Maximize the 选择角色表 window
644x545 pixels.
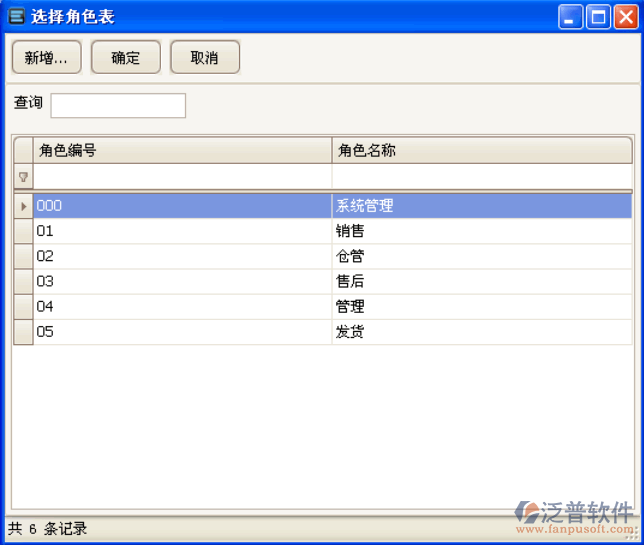pyautogui.click(x=598, y=17)
